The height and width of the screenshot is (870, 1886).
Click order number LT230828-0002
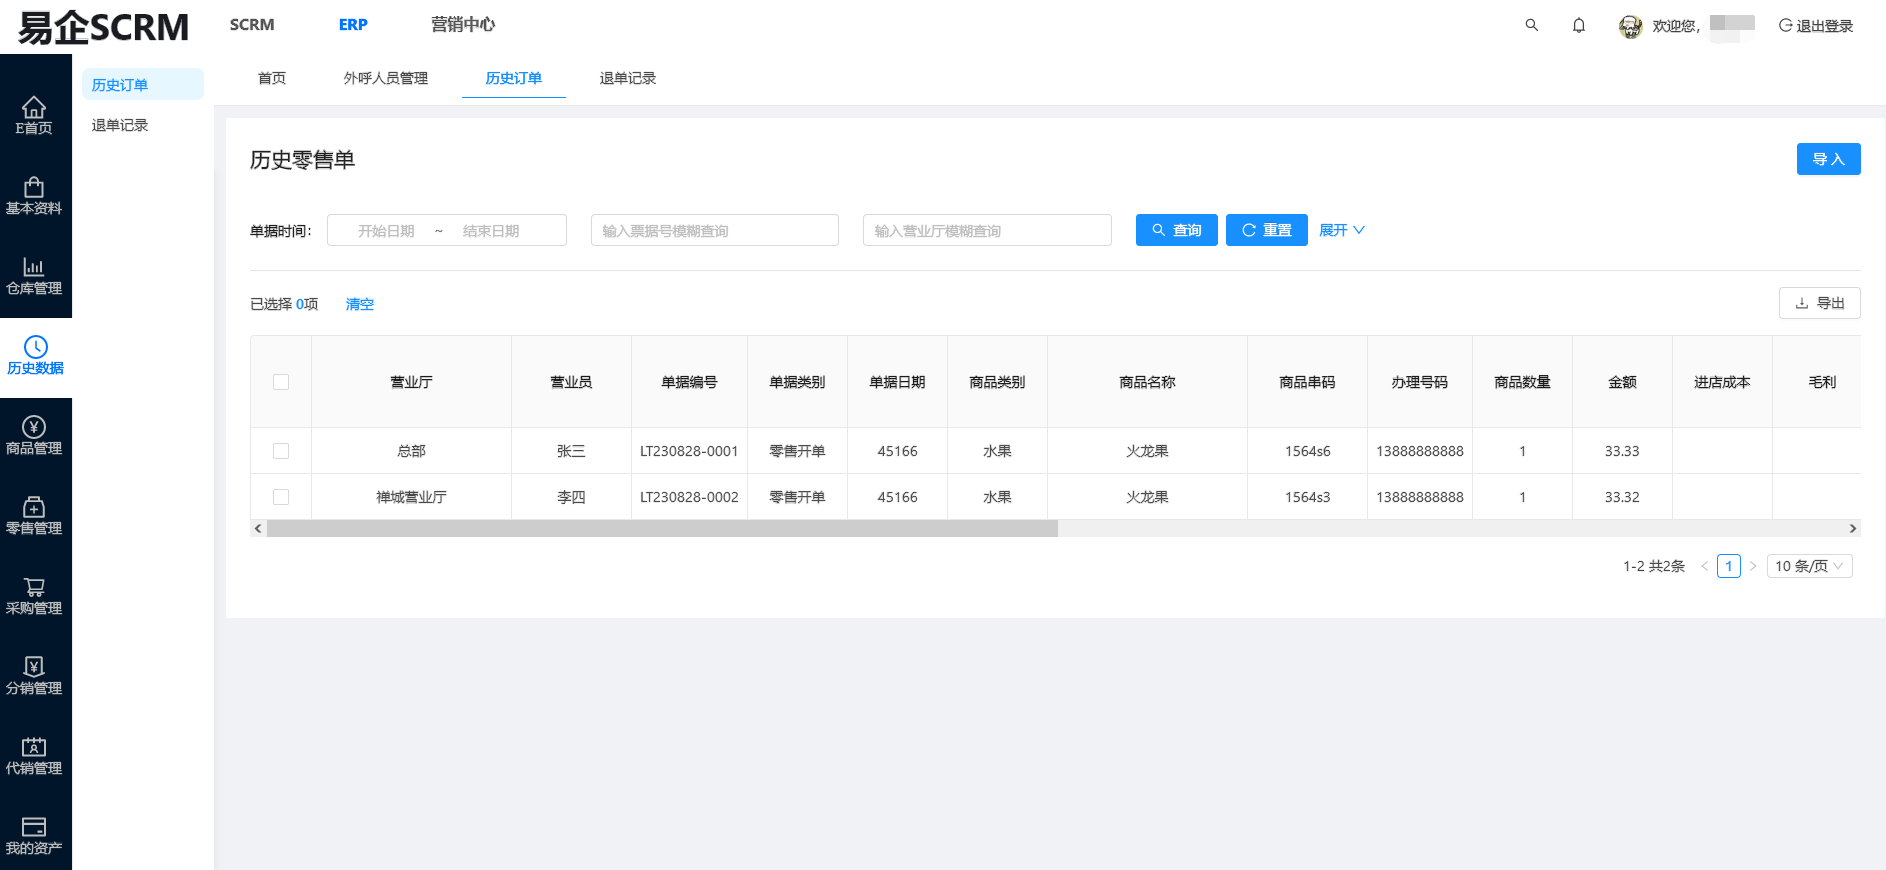pyautogui.click(x=689, y=497)
